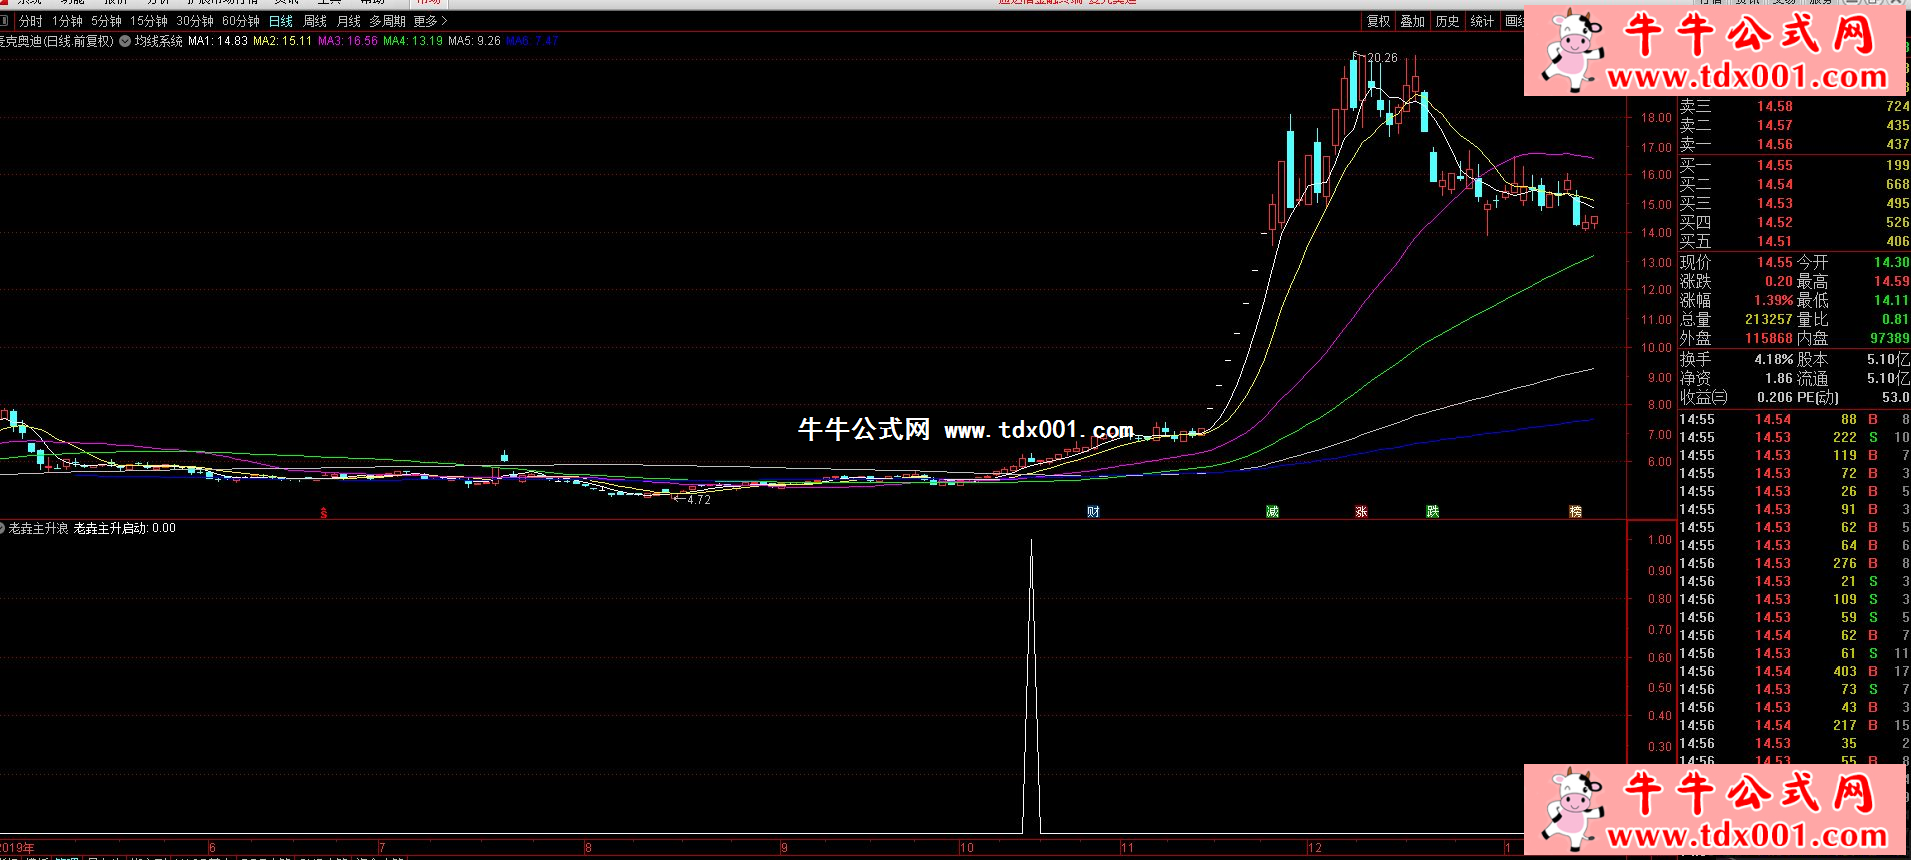Click the 换手 4.18% value
Image resolution: width=1911 pixels, height=860 pixels.
tap(1774, 359)
